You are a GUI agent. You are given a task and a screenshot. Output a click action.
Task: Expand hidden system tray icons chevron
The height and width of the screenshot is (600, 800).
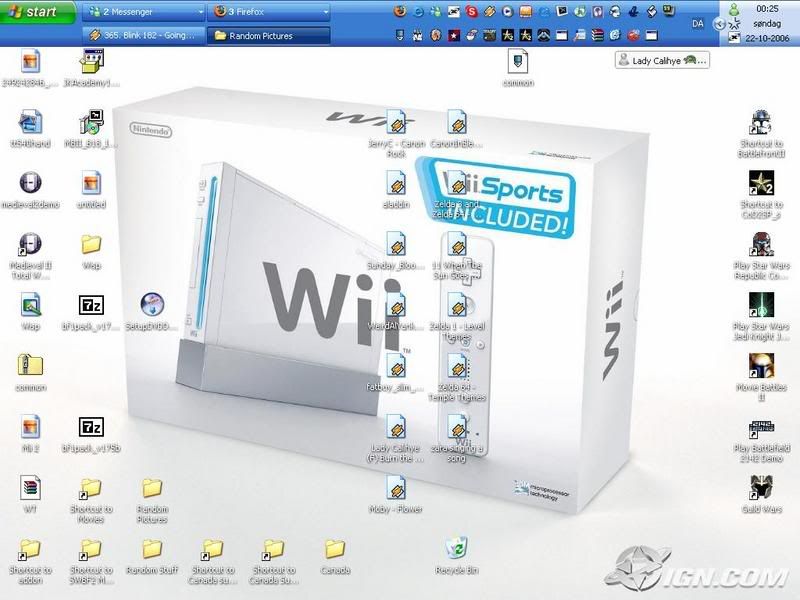point(719,23)
